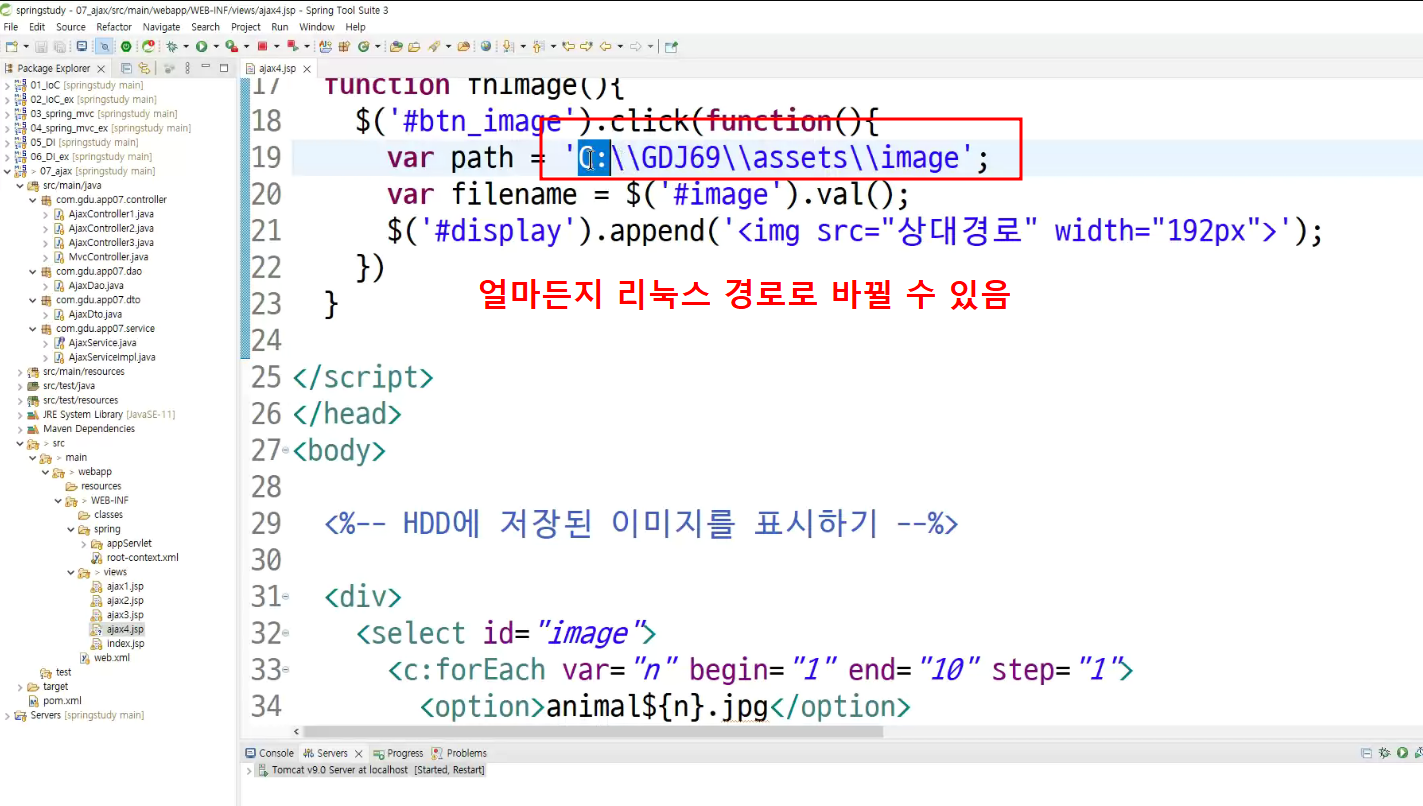Open the Source menu
This screenshot has width=1423, height=806.
click(x=71, y=27)
